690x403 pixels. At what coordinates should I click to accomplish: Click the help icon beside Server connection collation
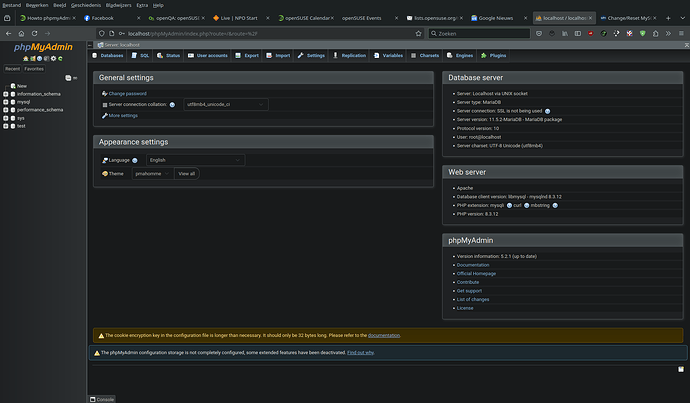click(x=172, y=104)
